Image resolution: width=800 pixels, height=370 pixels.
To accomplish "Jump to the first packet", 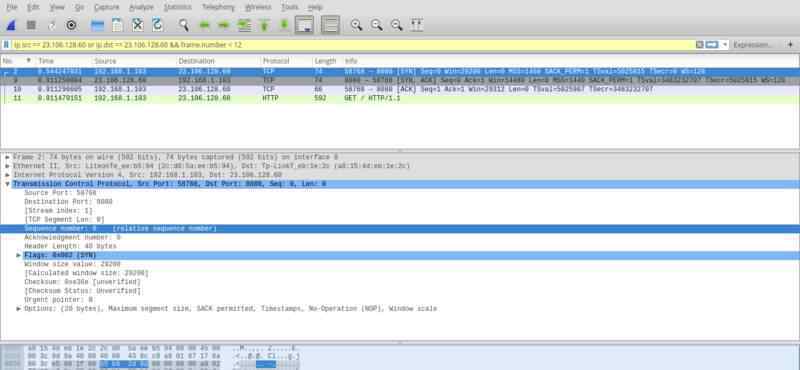I will click(x=264, y=25).
